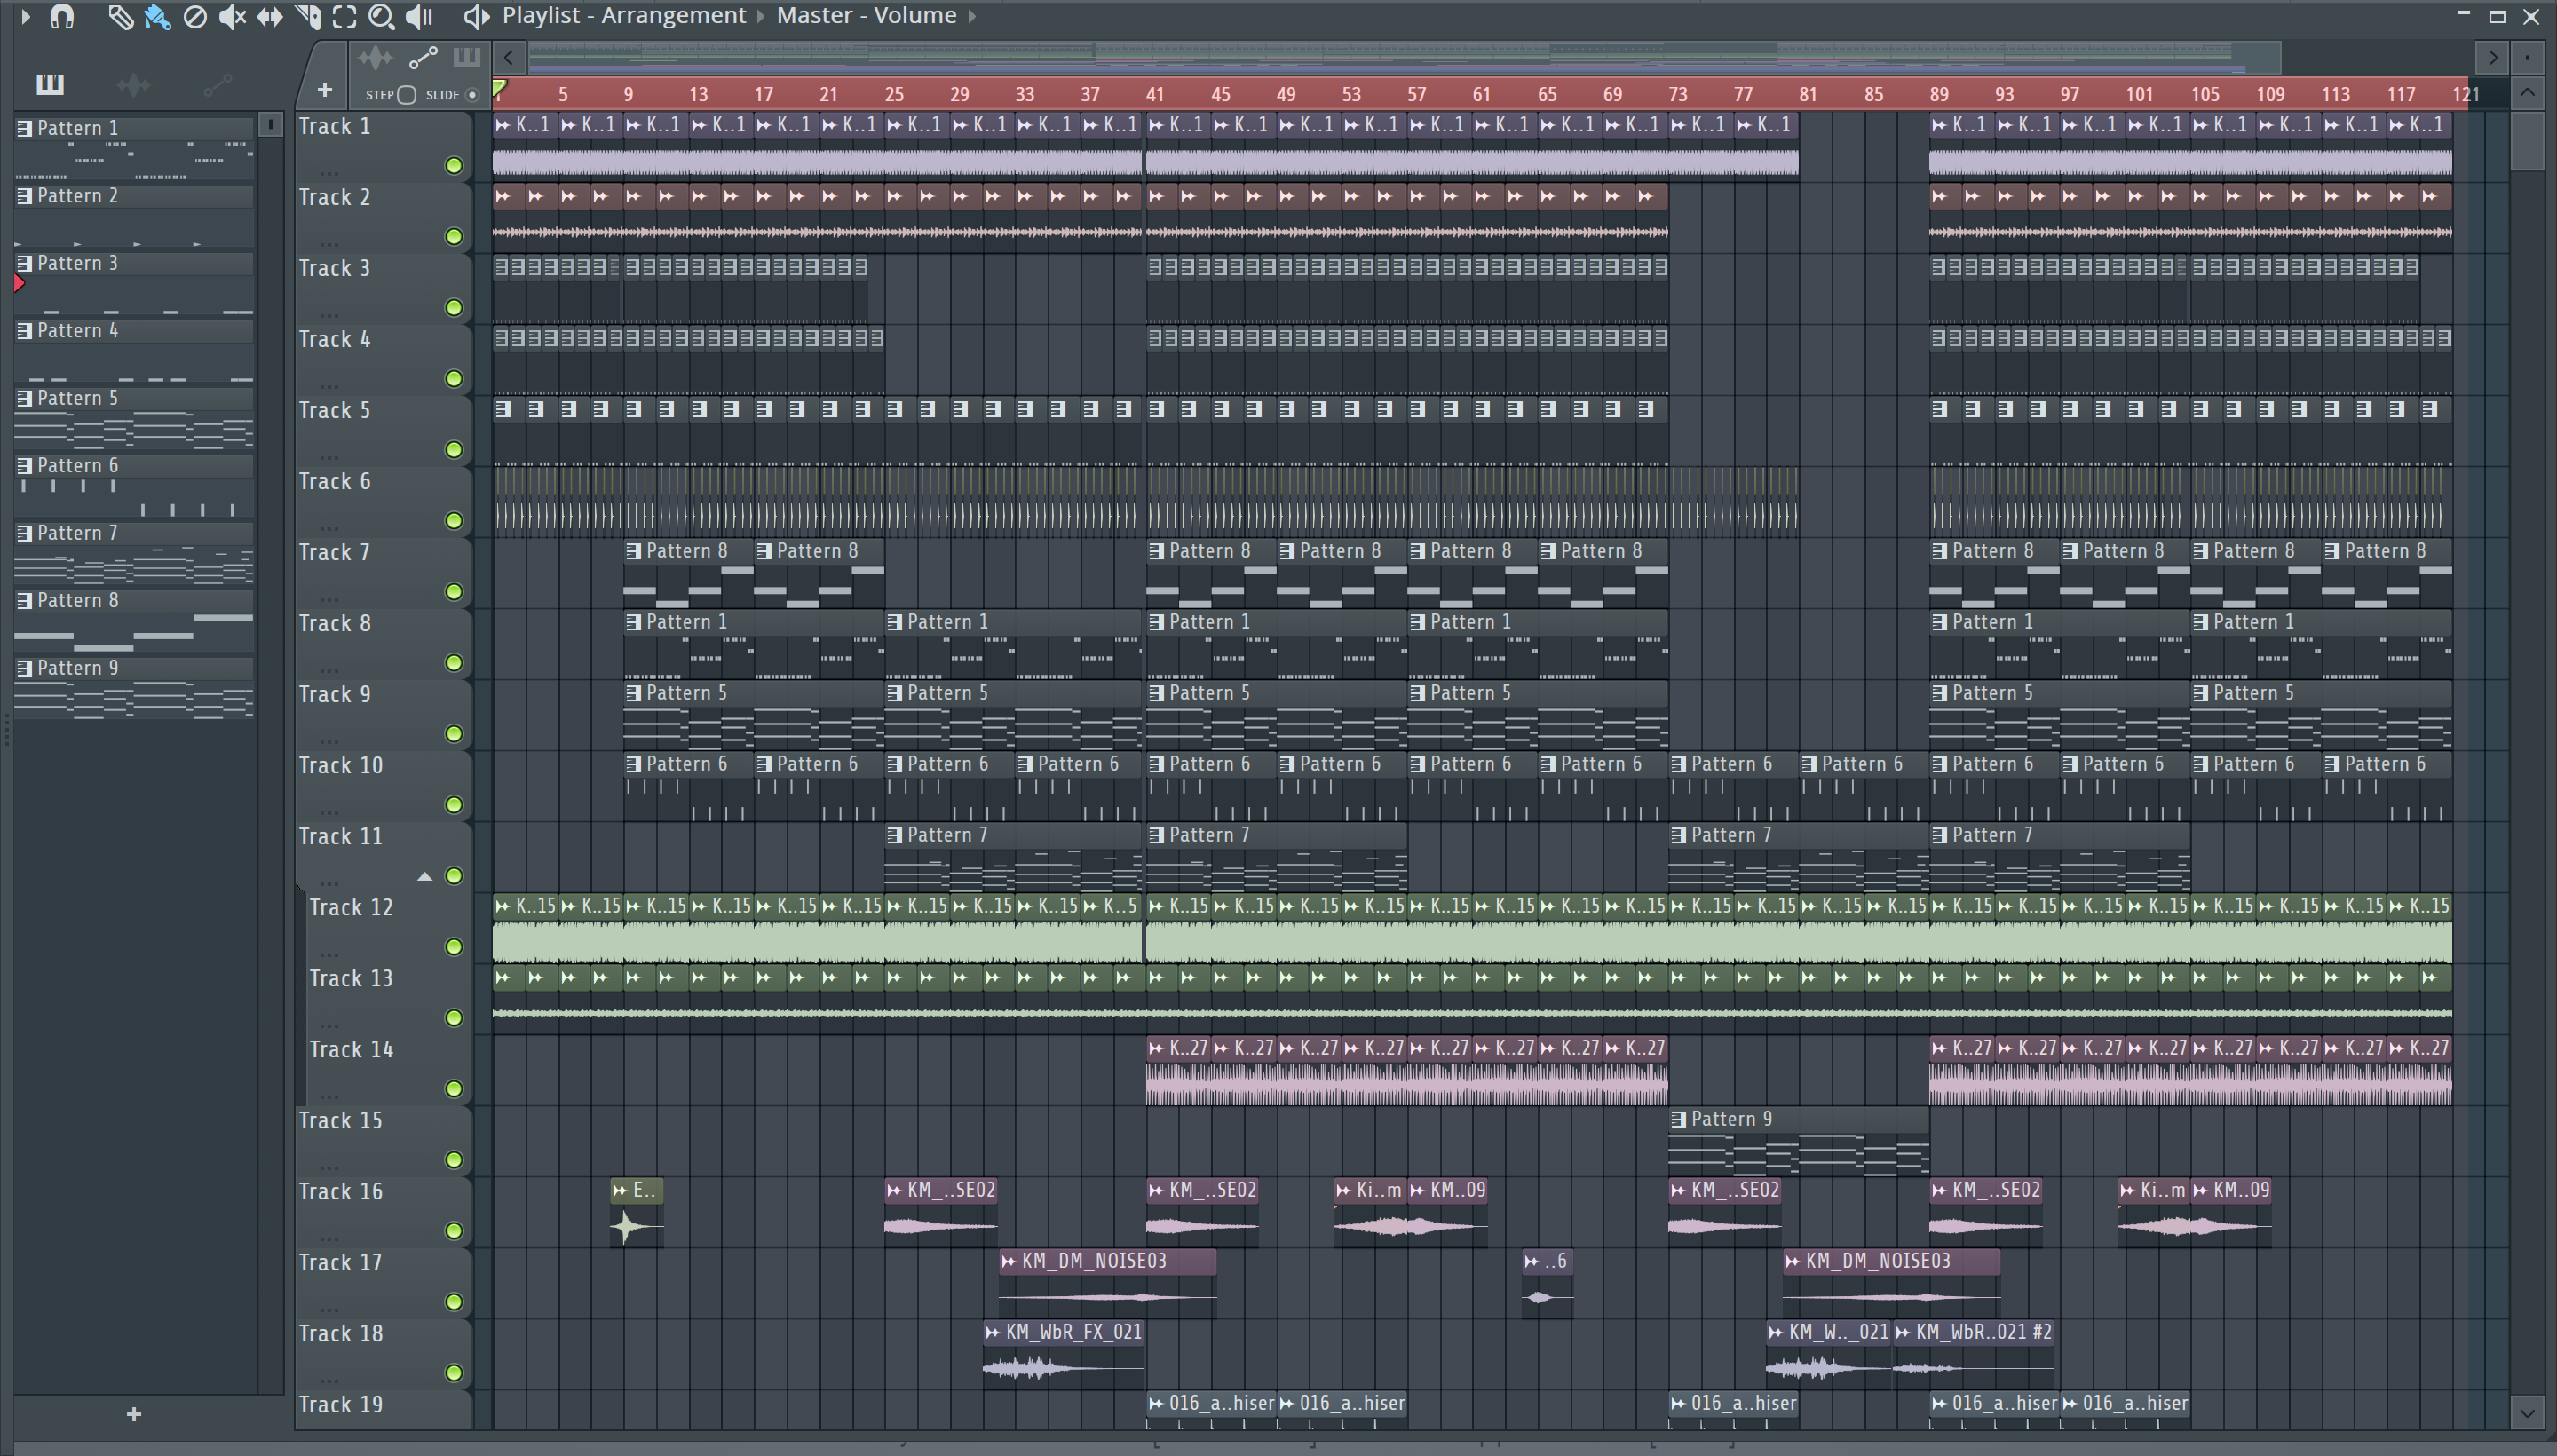Open KM_DM_NOISE03 clip menu icon at bar 32
2557x1456 pixels.
click(x=1009, y=1261)
